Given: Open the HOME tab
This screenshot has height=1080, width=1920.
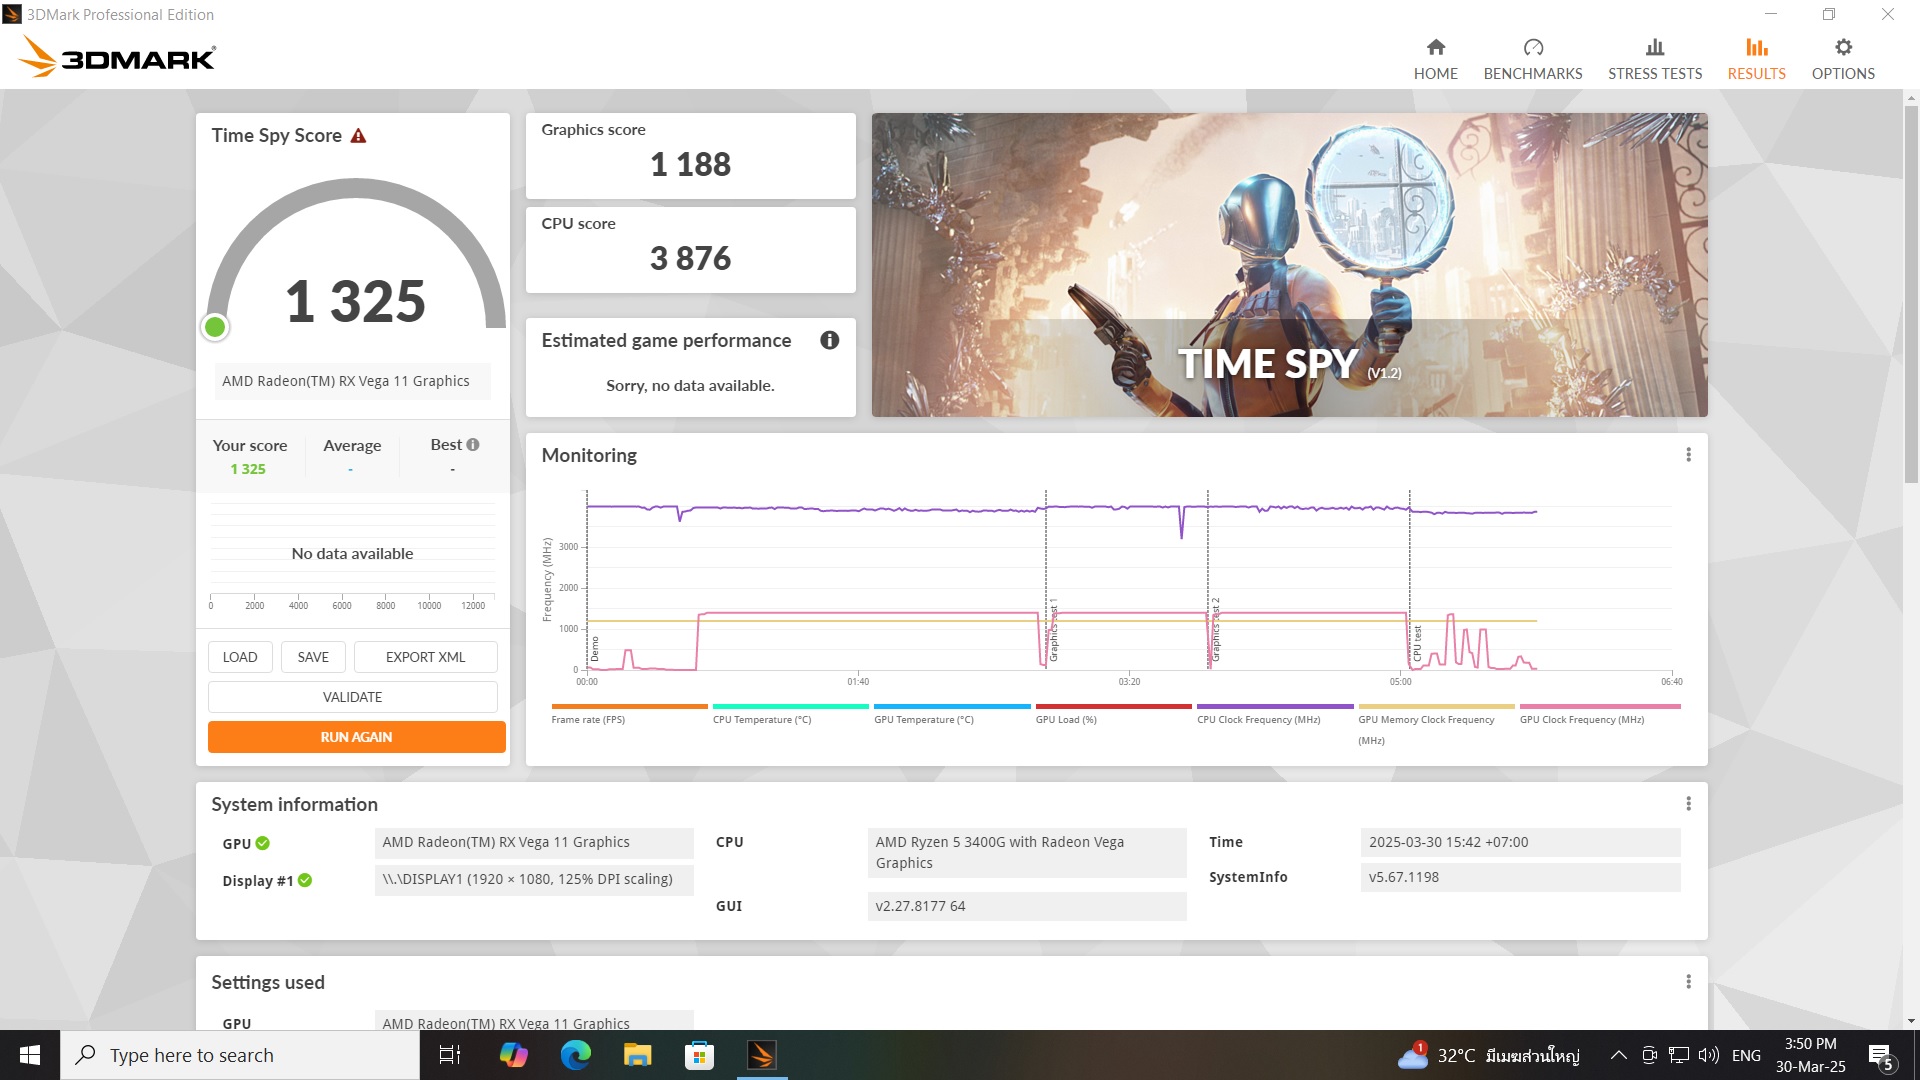Looking at the screenshot, I should 1435,59.
